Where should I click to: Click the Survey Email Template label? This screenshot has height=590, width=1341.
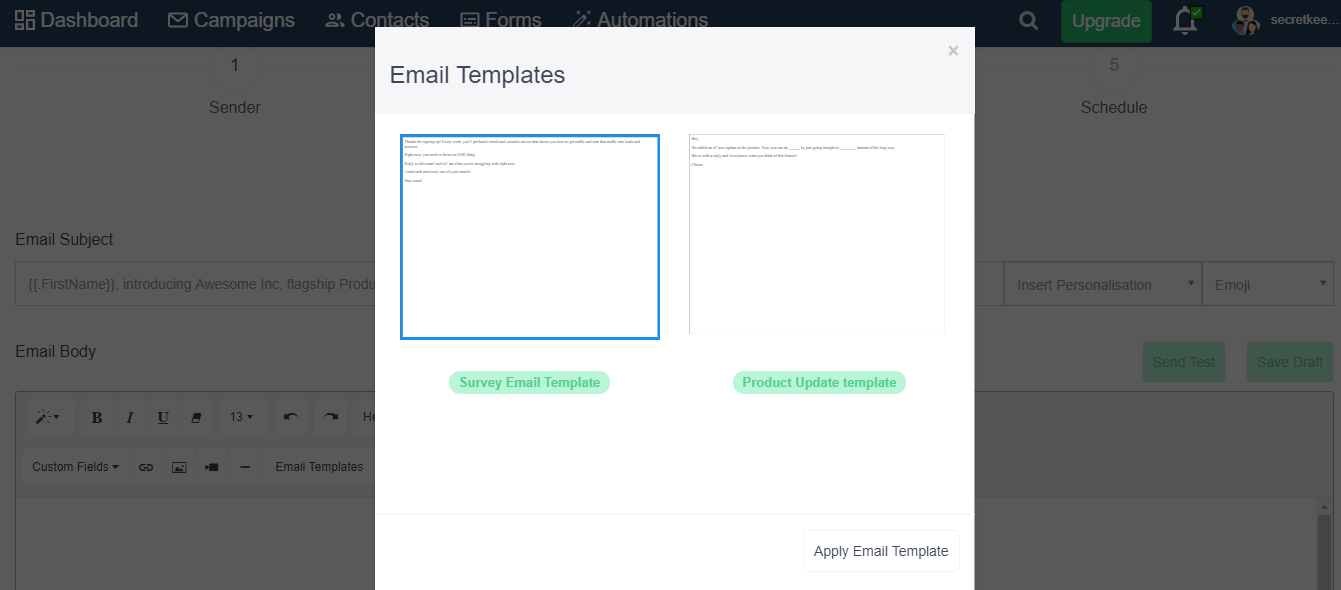click(x=529, y=382)
